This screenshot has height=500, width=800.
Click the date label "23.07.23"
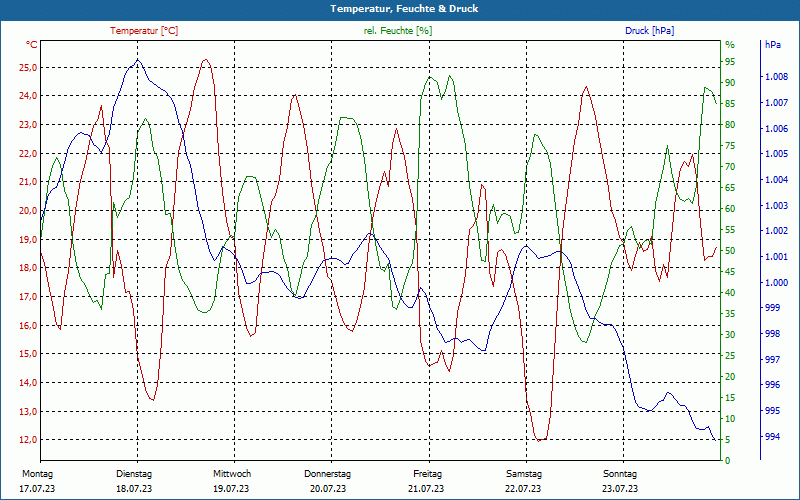coord(620,489)
